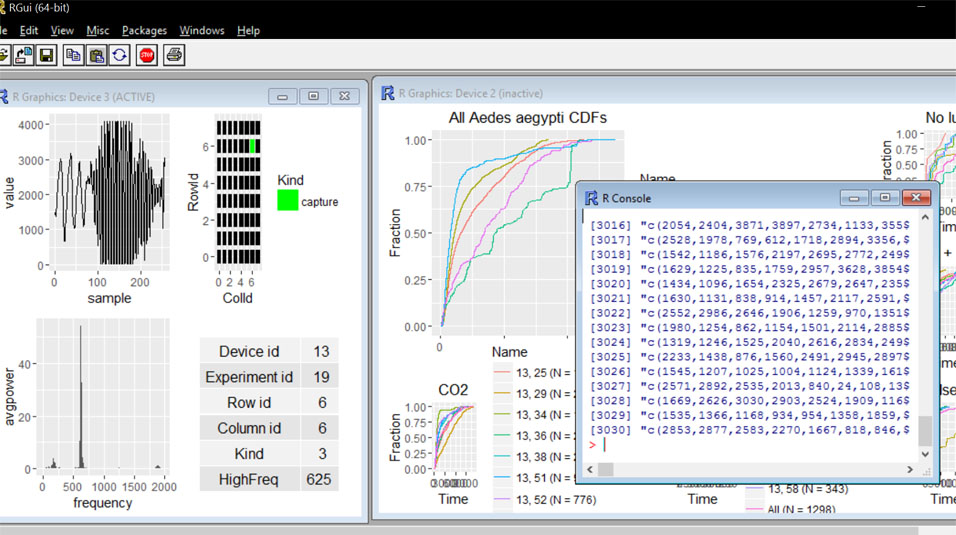
Task: Activate the R Graphics Device 2 title bar
Action: pyautogui.click(x=600, y=93)
